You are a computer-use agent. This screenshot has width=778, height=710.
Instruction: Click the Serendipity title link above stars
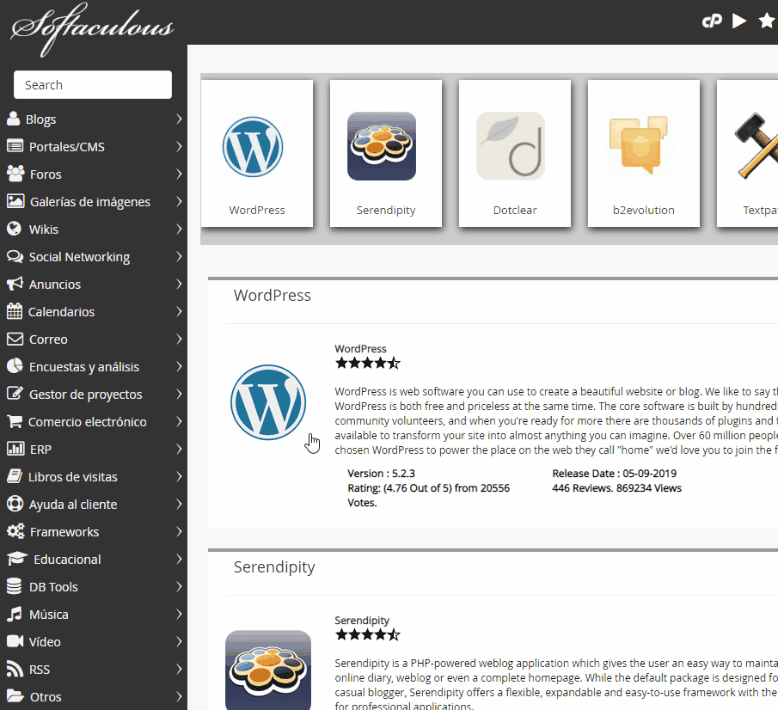coord(362,620)
